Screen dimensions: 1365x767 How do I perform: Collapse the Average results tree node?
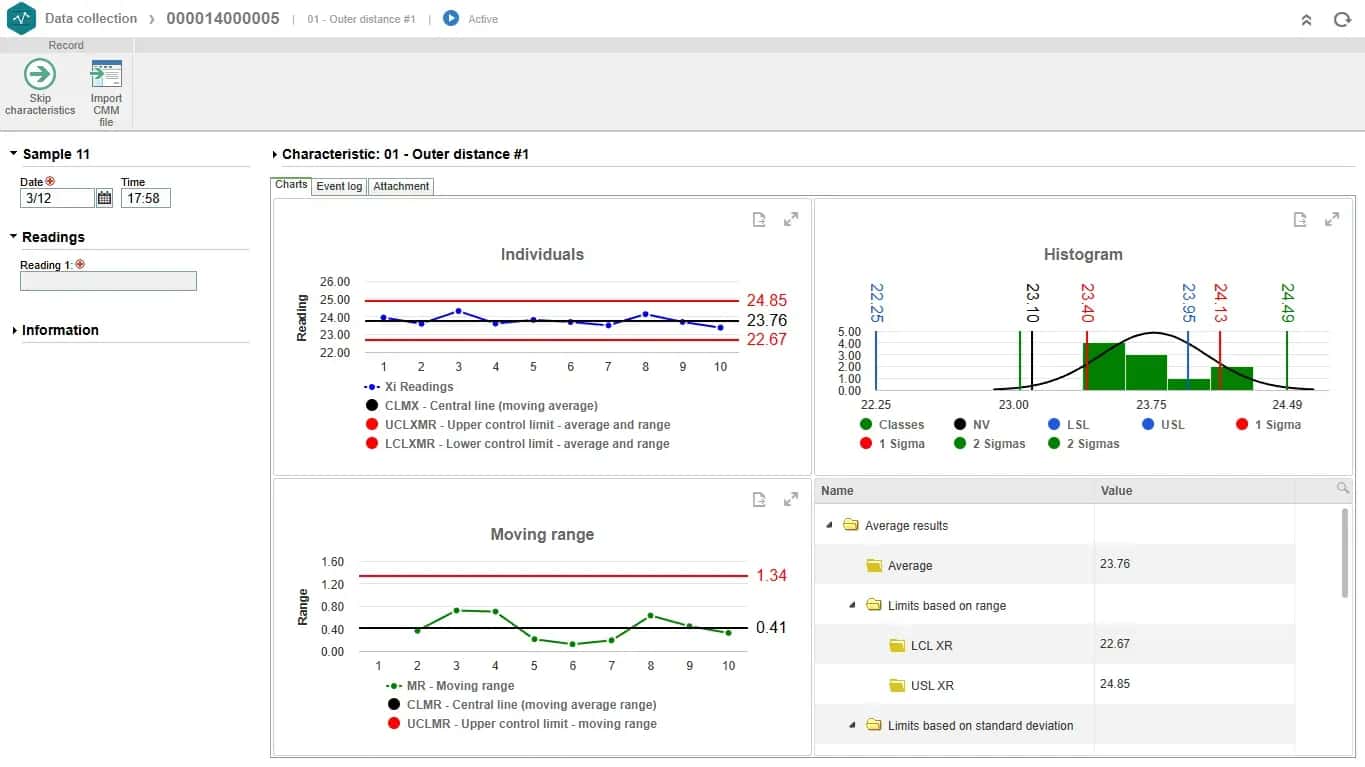(829, 525)
